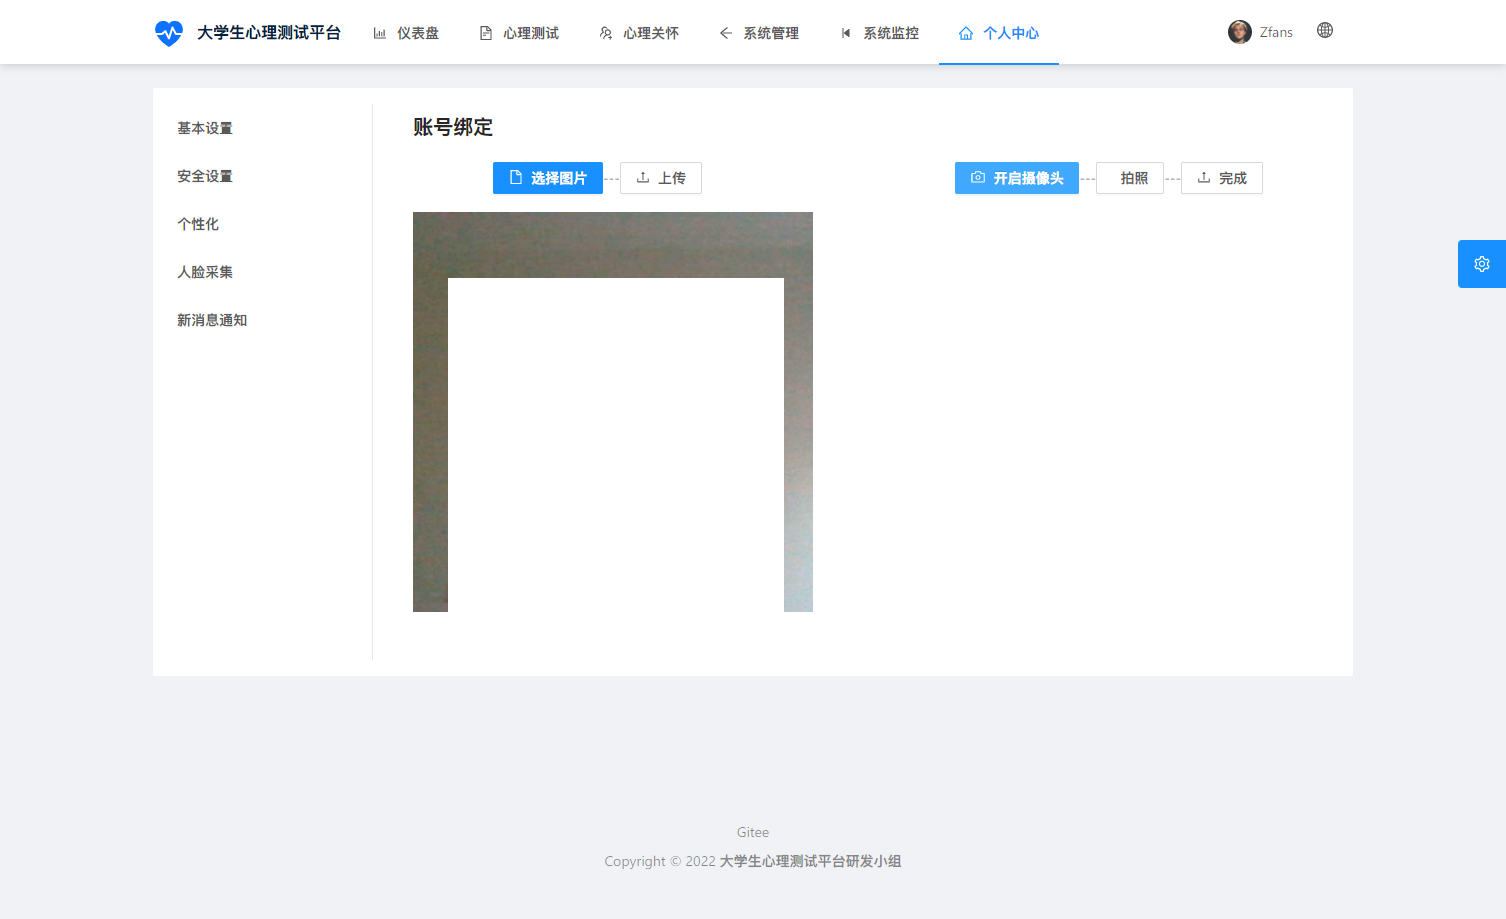Click the 心理测试 document icon
Viewport: 1506px width, 919px height.
[486, 33]
